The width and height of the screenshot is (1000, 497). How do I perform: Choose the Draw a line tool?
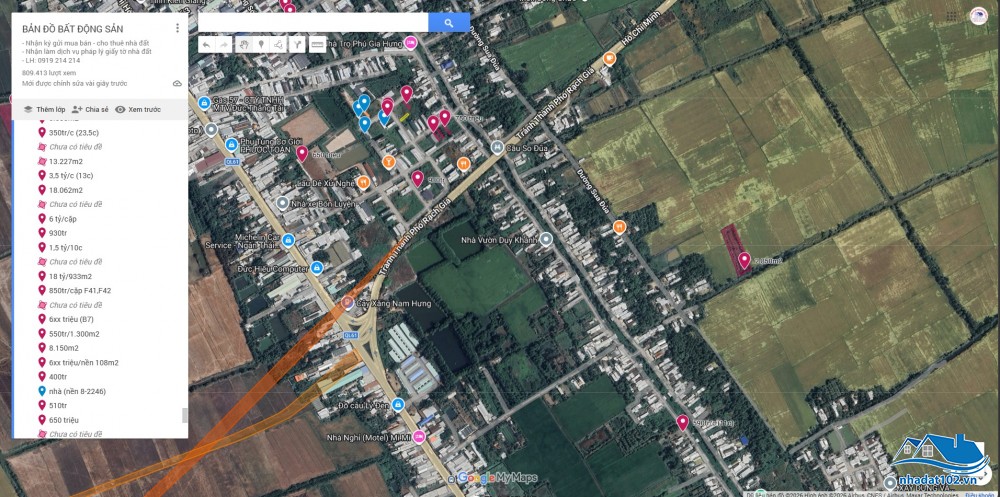278,45
